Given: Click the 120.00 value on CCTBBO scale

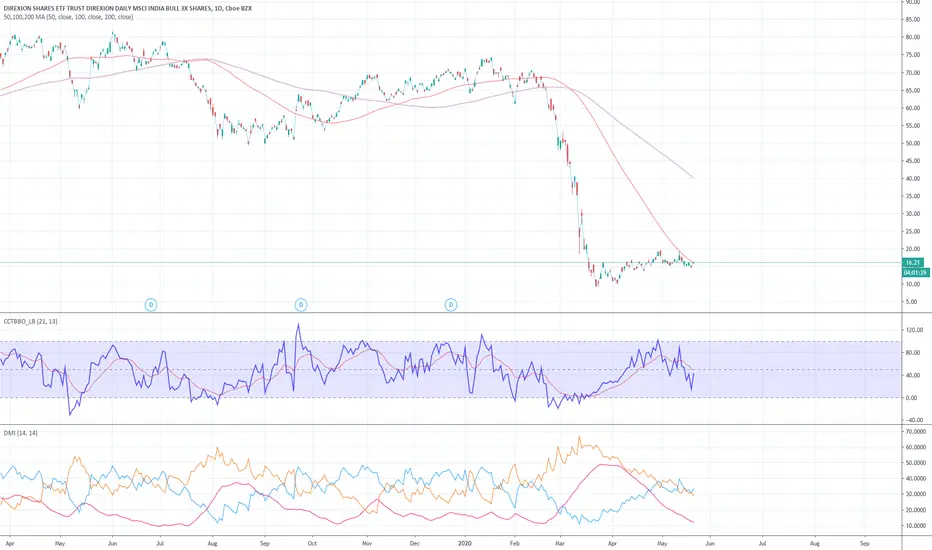Looking at the screenshot, I should 915,330.
